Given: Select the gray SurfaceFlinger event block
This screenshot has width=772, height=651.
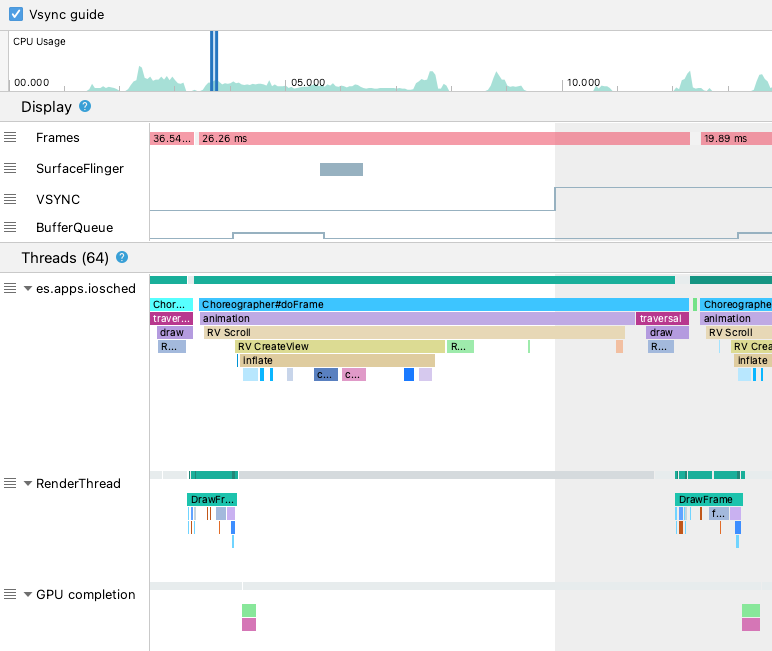Looking at the screenshot, I should pyautogui.click(x=341, y=169).
